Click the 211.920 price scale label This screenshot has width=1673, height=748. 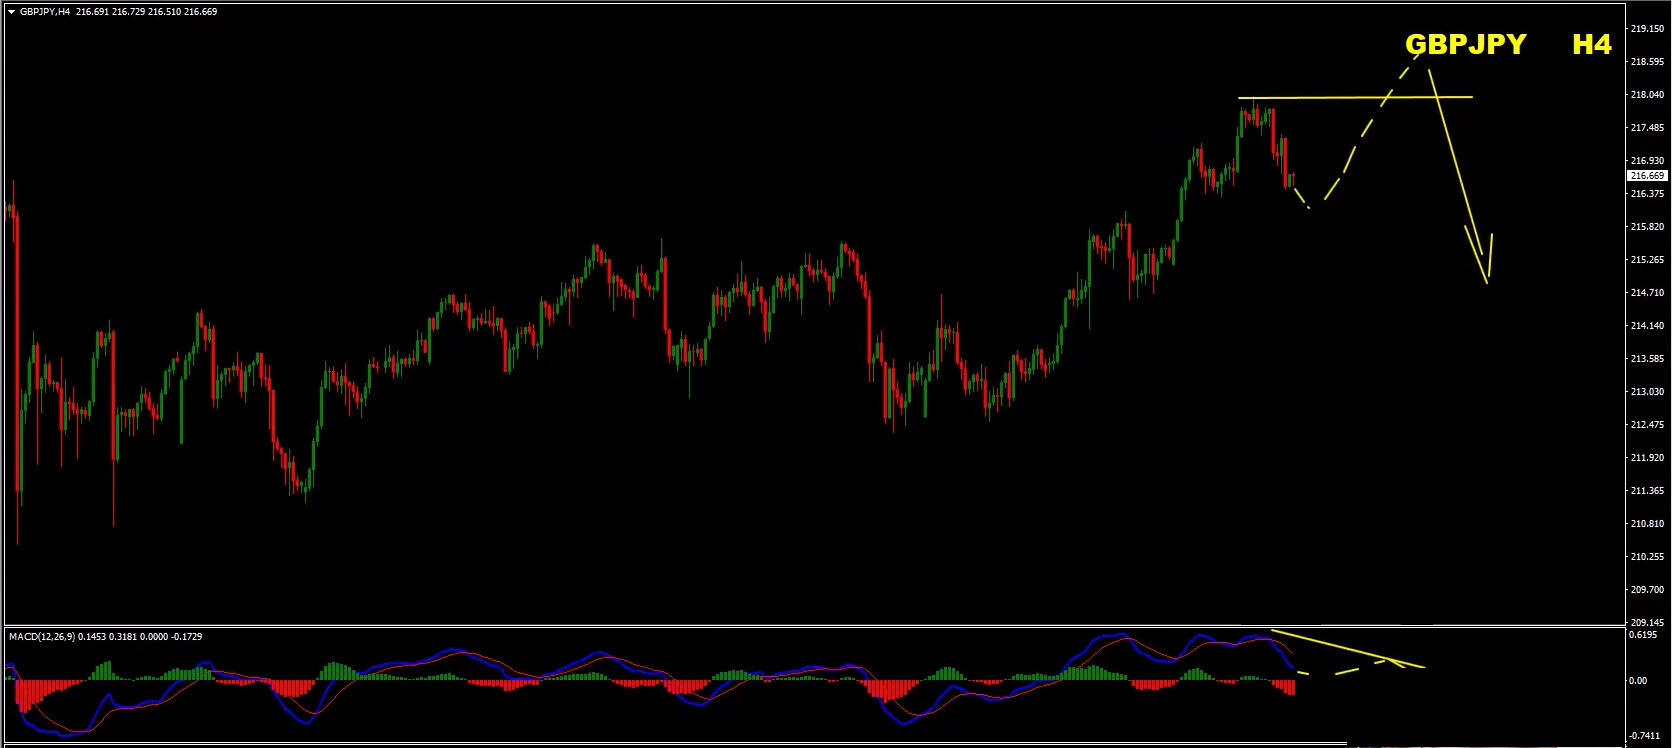click(x=1647, y=458)
